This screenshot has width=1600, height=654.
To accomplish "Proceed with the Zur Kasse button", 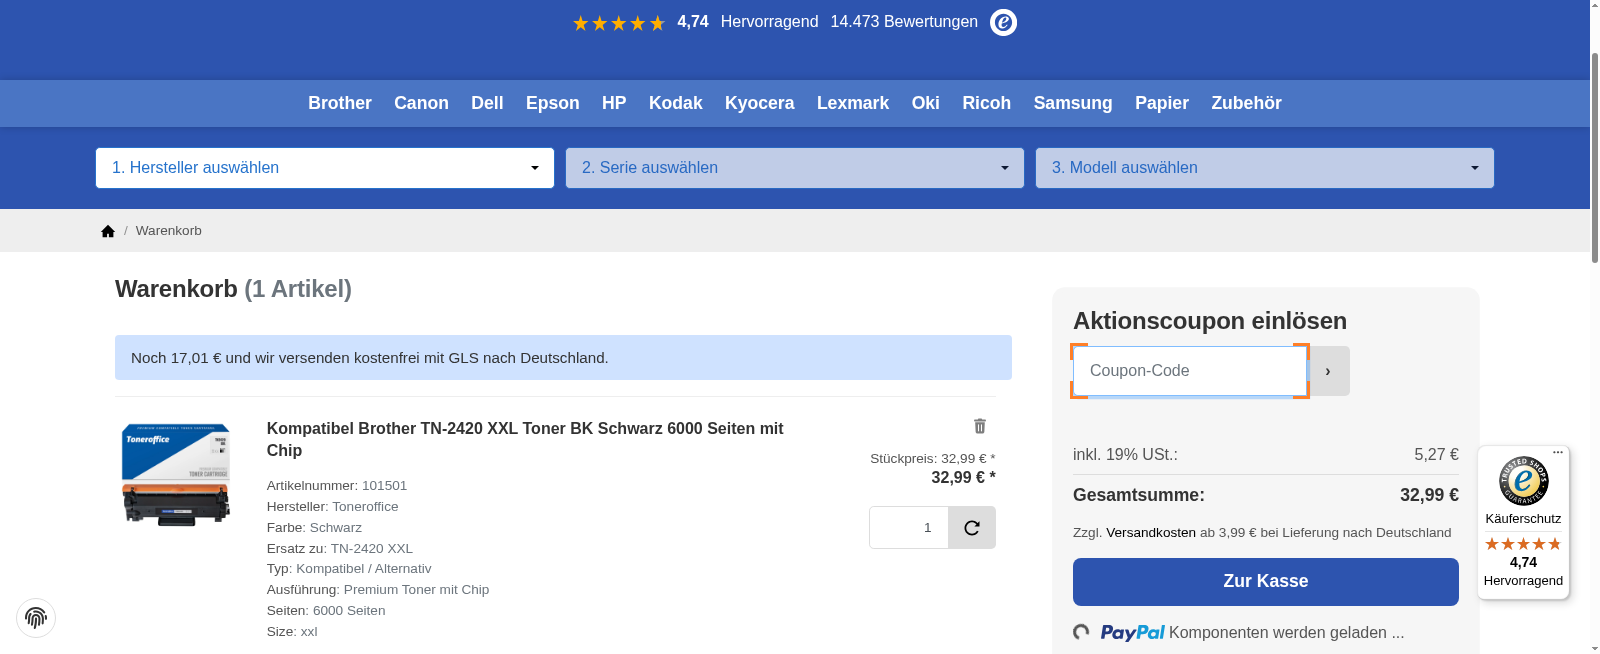I will click(1266, 582).
